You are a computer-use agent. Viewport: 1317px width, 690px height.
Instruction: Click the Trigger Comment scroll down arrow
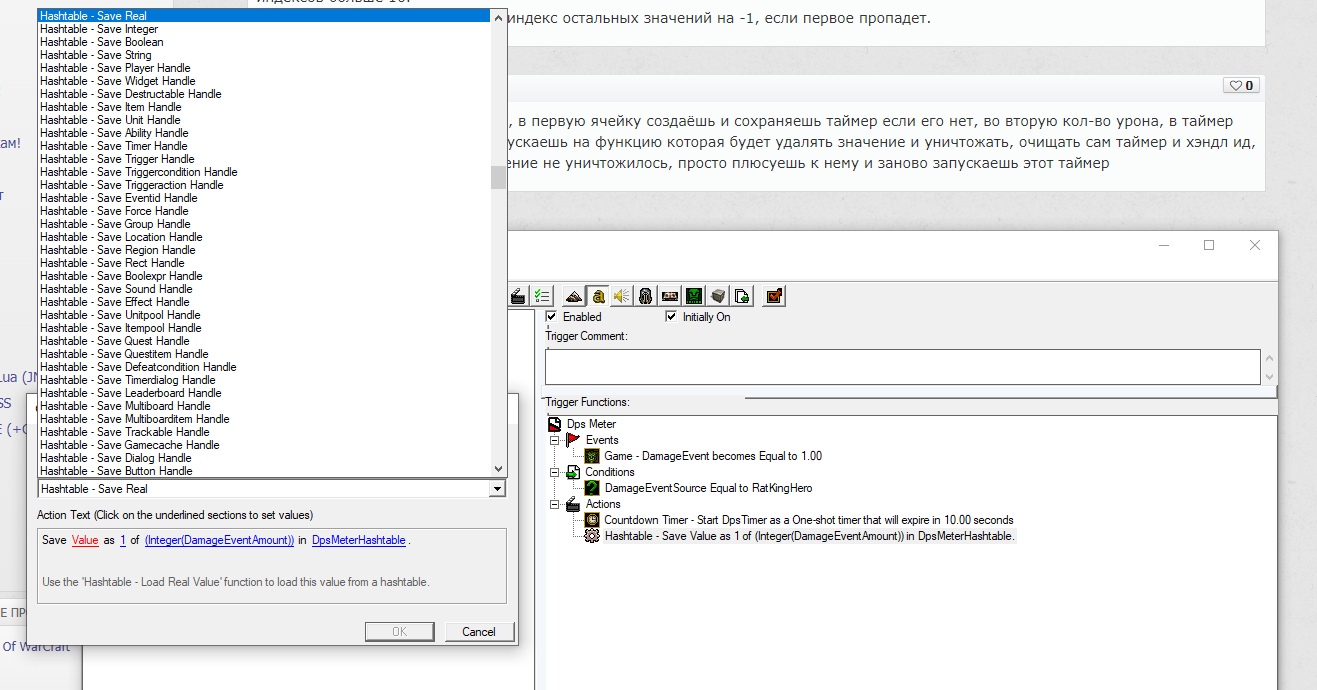tap(1268, 376)
